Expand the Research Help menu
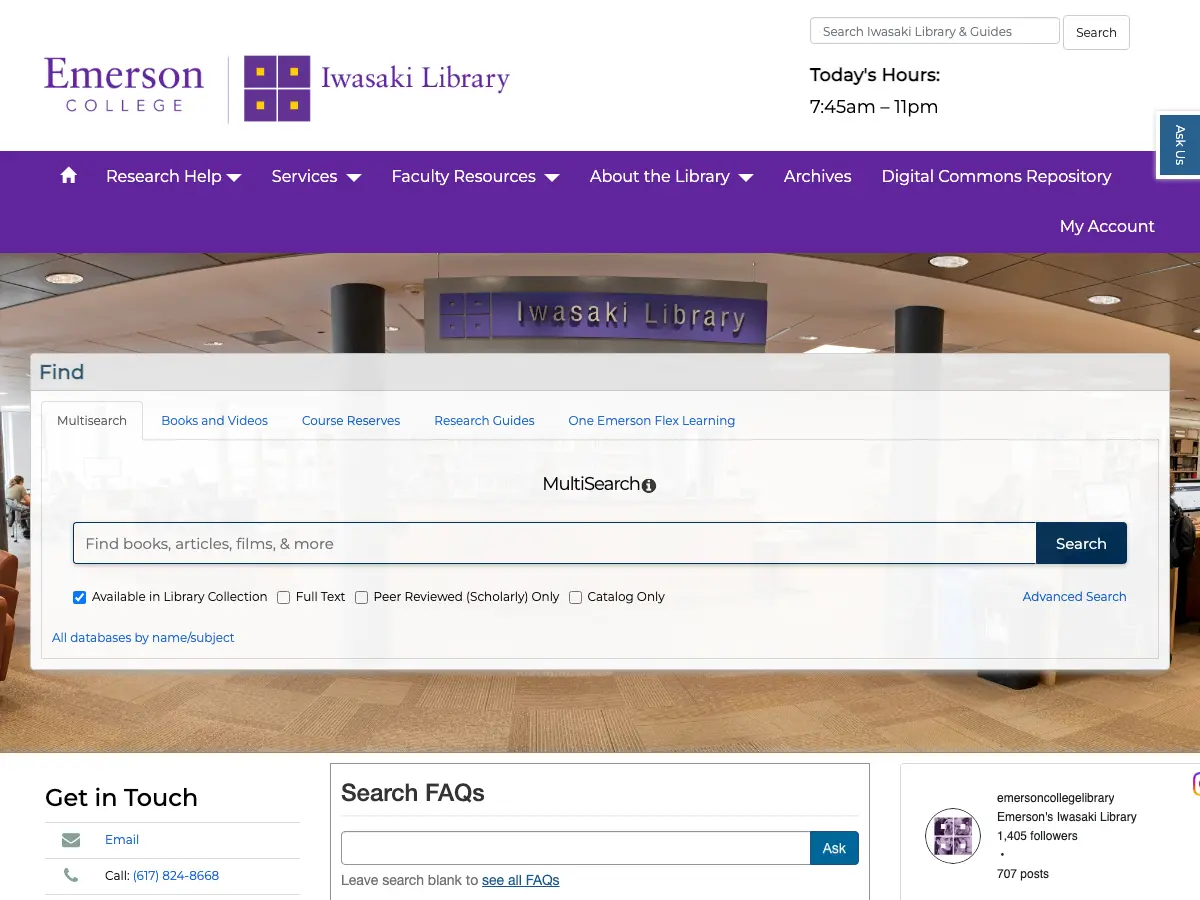1200x900 pixels. (174, 176)
